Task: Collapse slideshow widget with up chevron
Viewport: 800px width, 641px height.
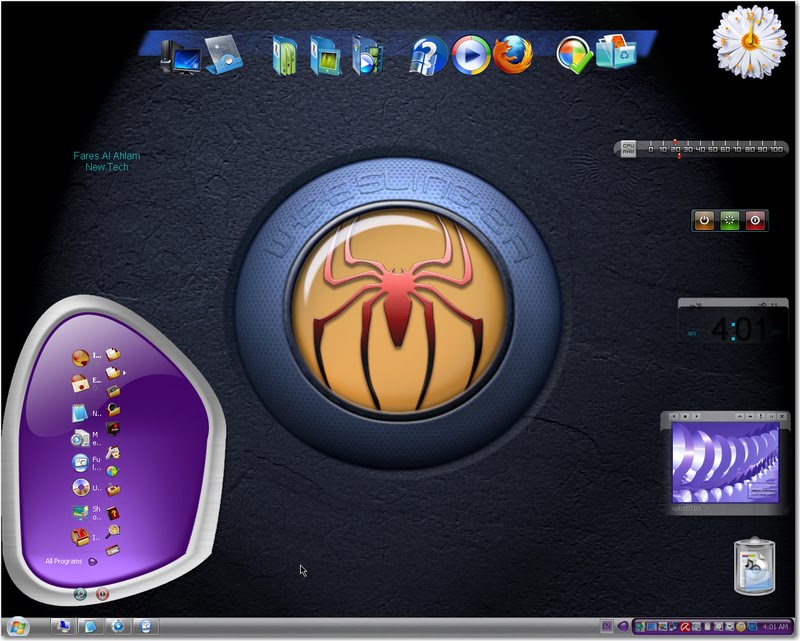Action: 739,416
